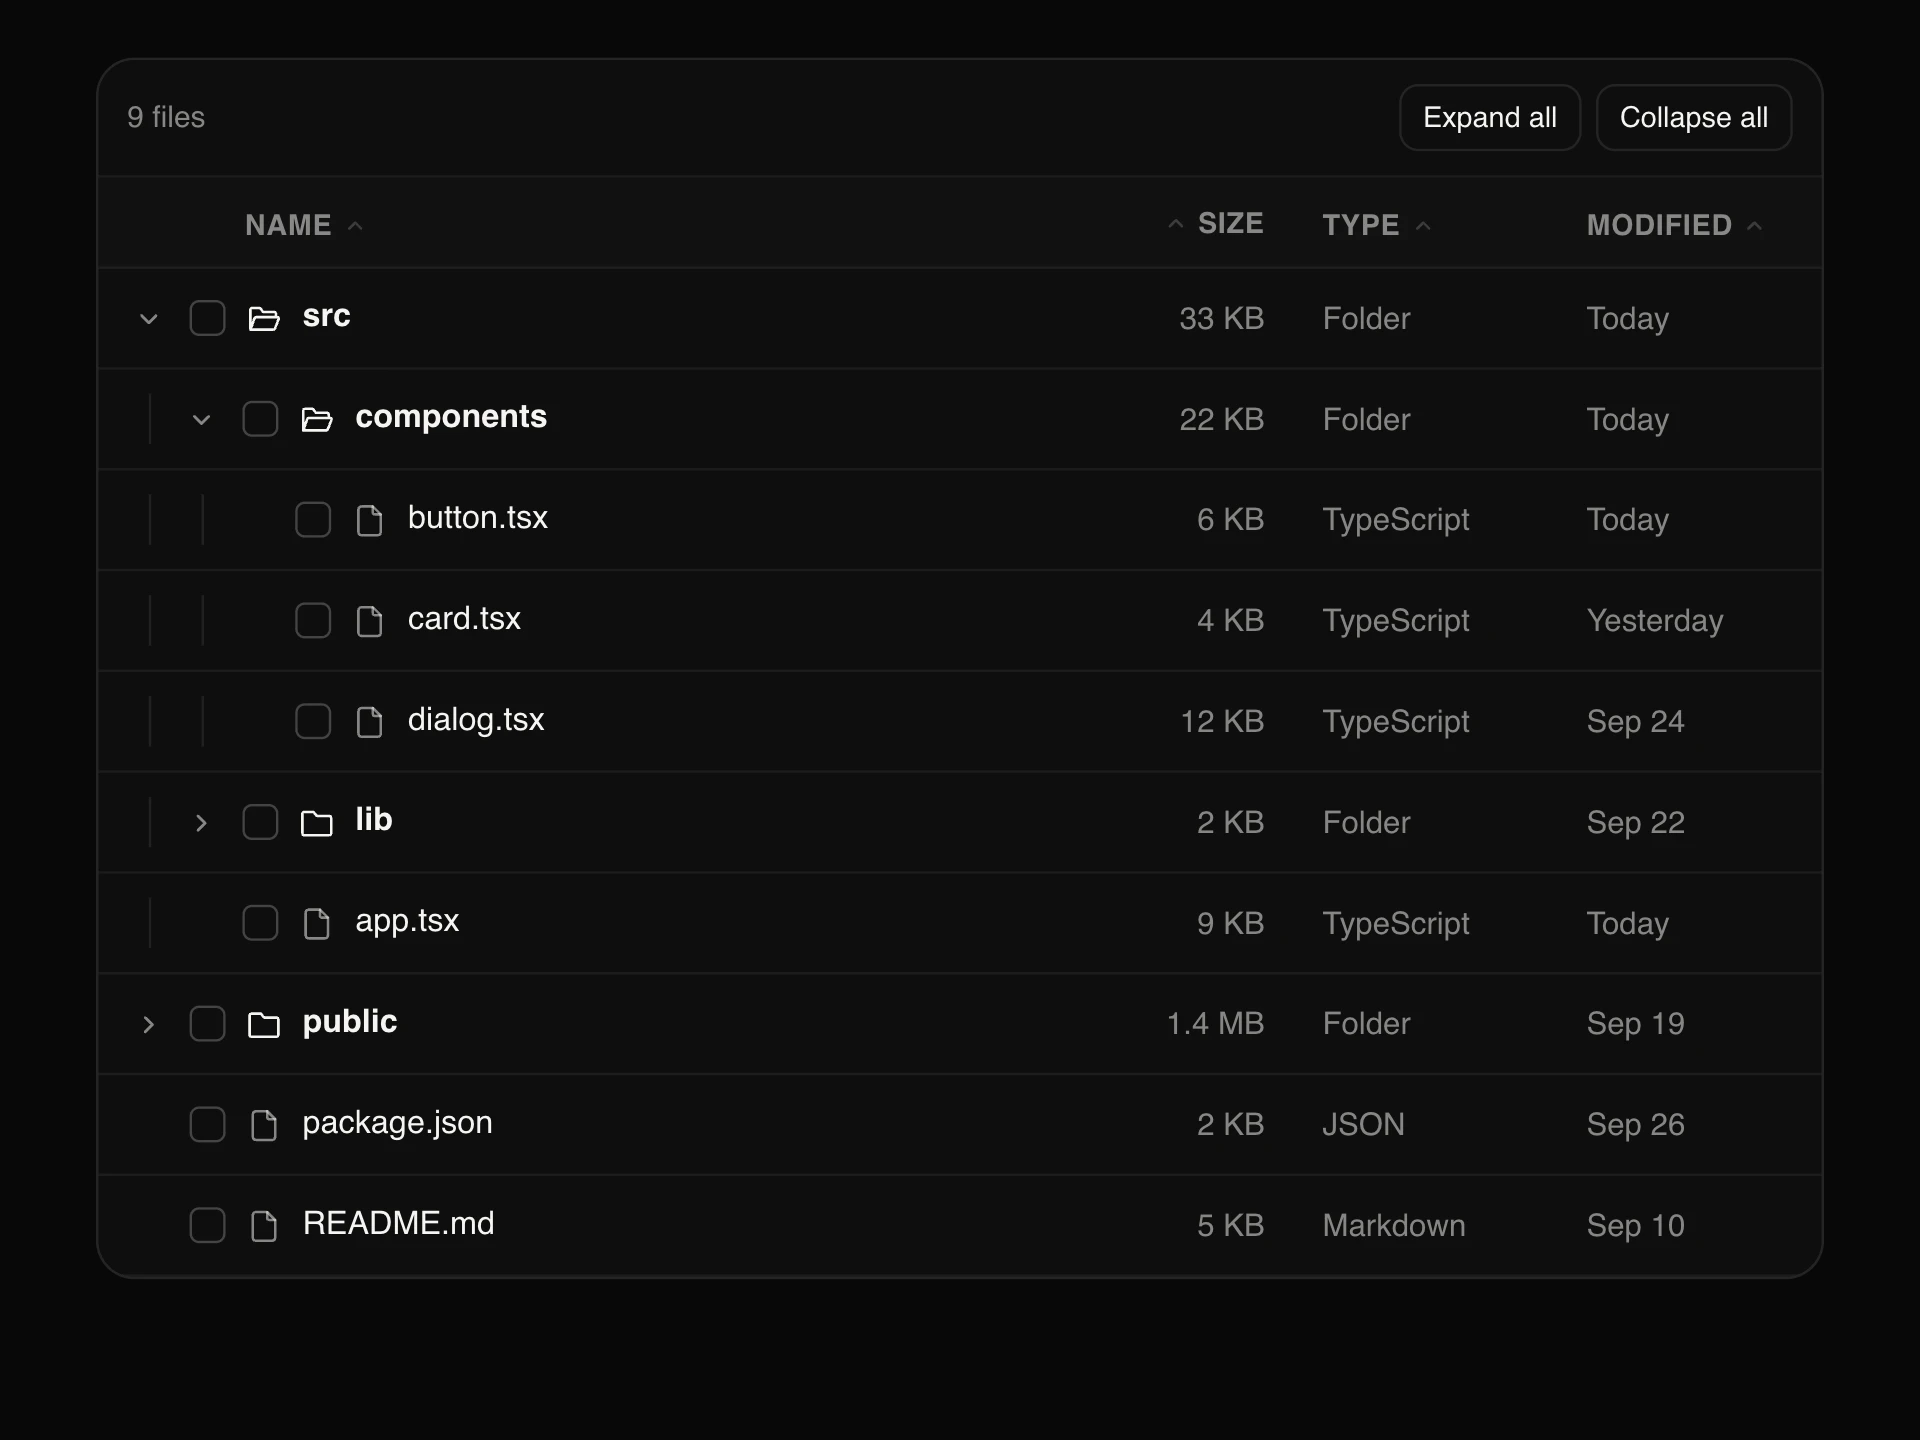This screenshot has width=1920, height=1440.
Task: Click the Expand all button
Action: click(x=1490, y=118)
